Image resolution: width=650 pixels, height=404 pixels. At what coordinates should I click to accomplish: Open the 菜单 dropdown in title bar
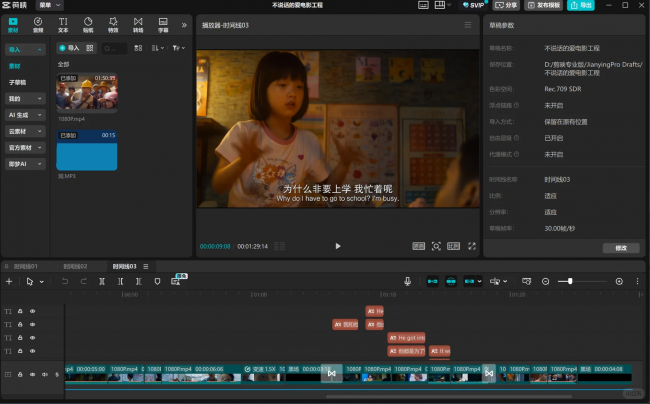coord(50,5)
